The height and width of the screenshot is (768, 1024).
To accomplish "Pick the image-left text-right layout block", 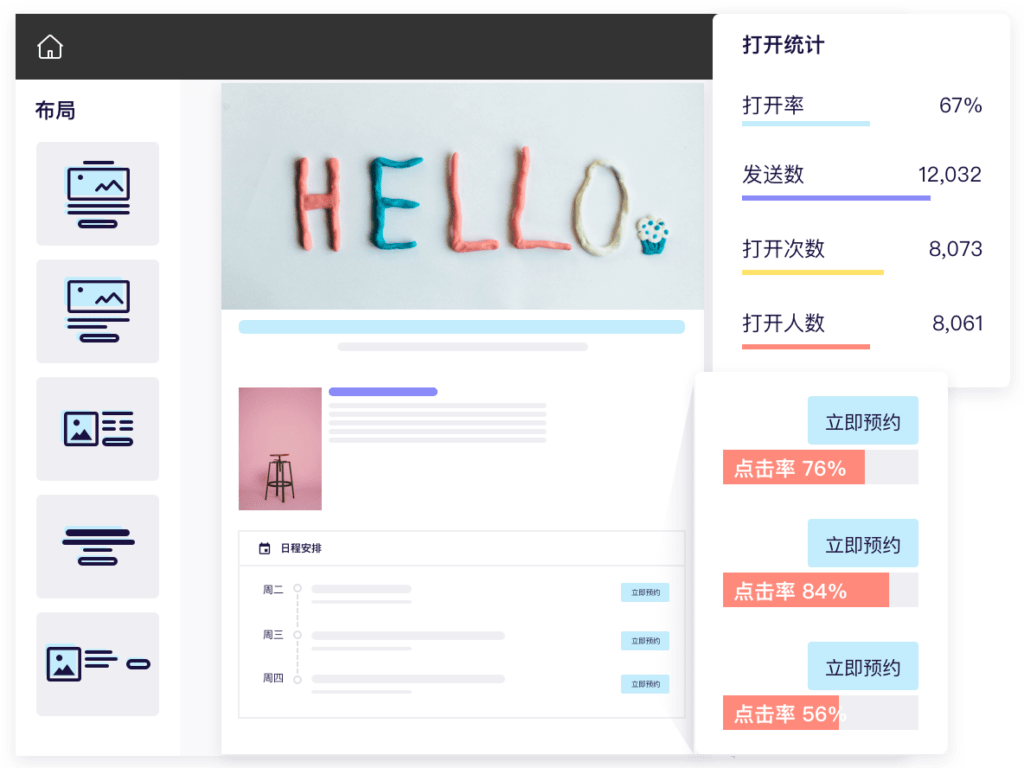I will pyautogui.click(x=97, y=428).
